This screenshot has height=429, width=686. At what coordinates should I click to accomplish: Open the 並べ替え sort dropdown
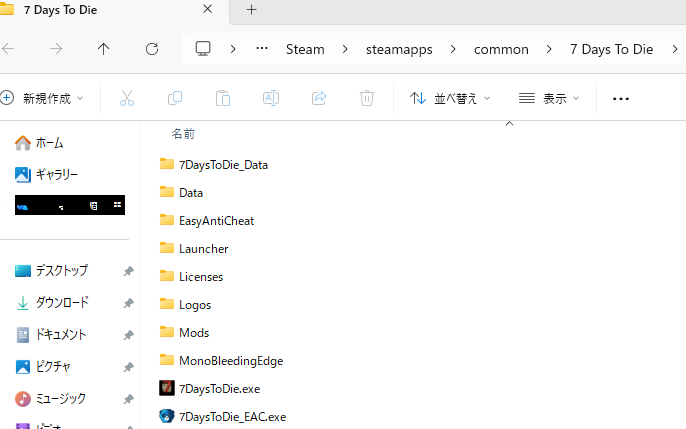tap(451, 98)
